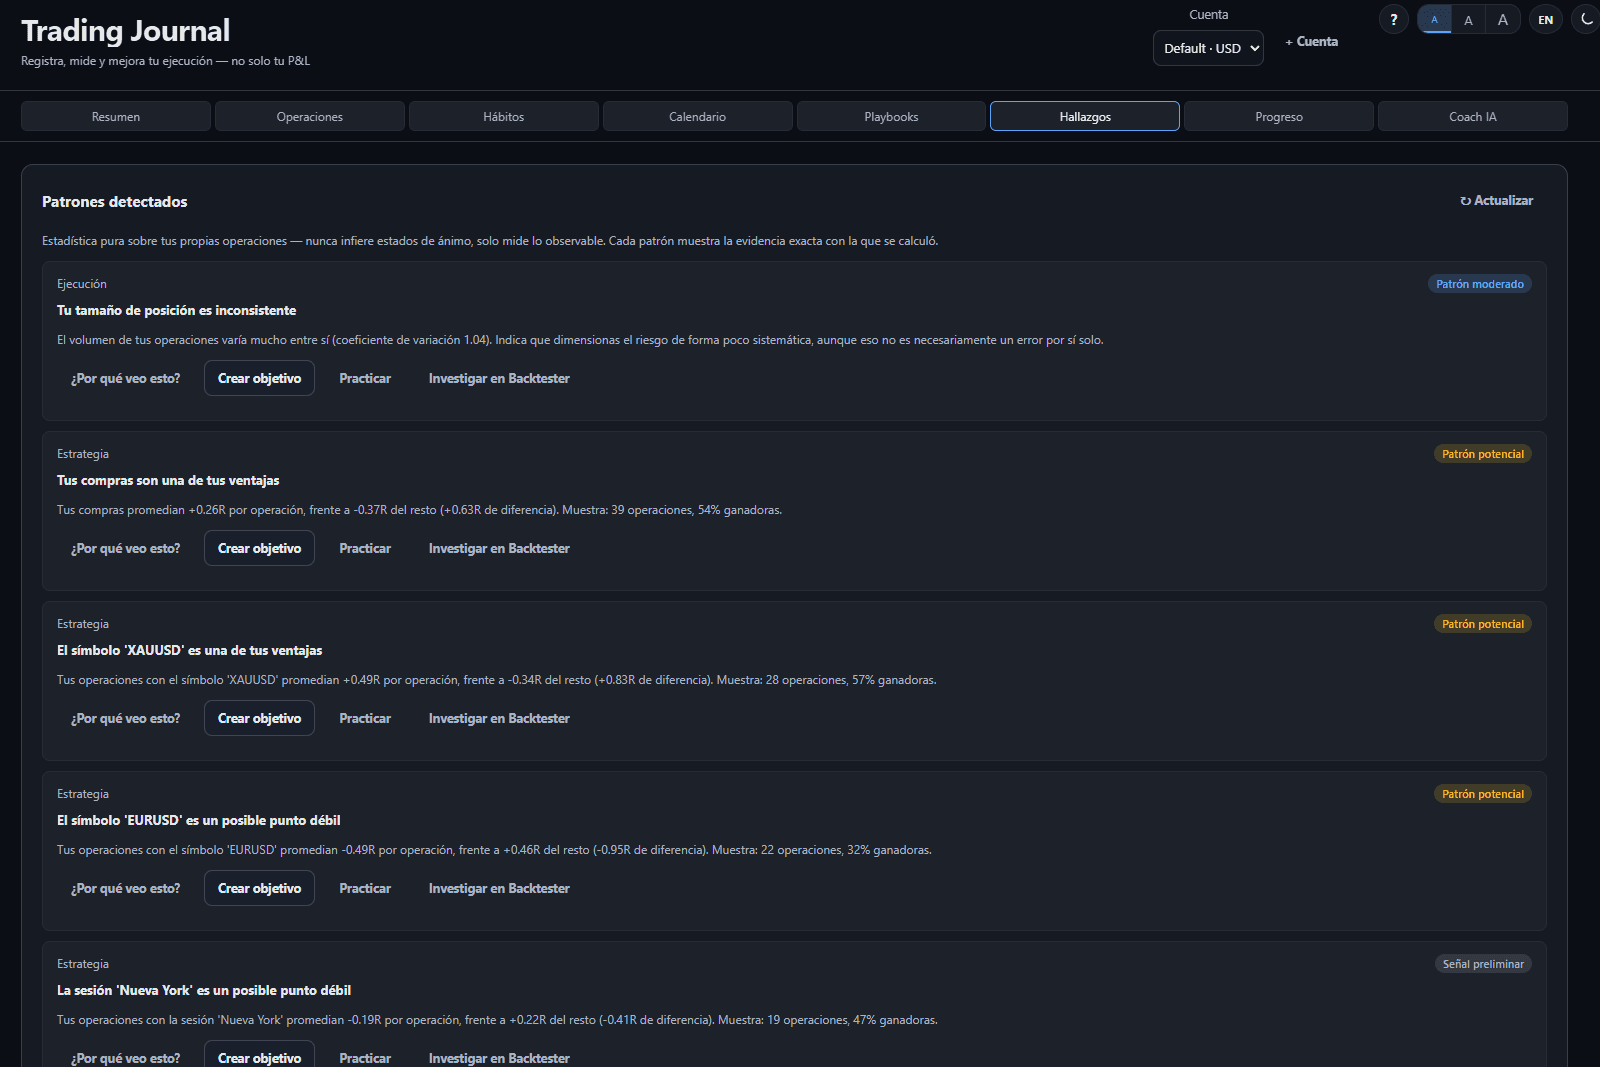Create objective for EURUSD weak point
The width and height of the screenshot is (1600, 1067).
[259, 888]
